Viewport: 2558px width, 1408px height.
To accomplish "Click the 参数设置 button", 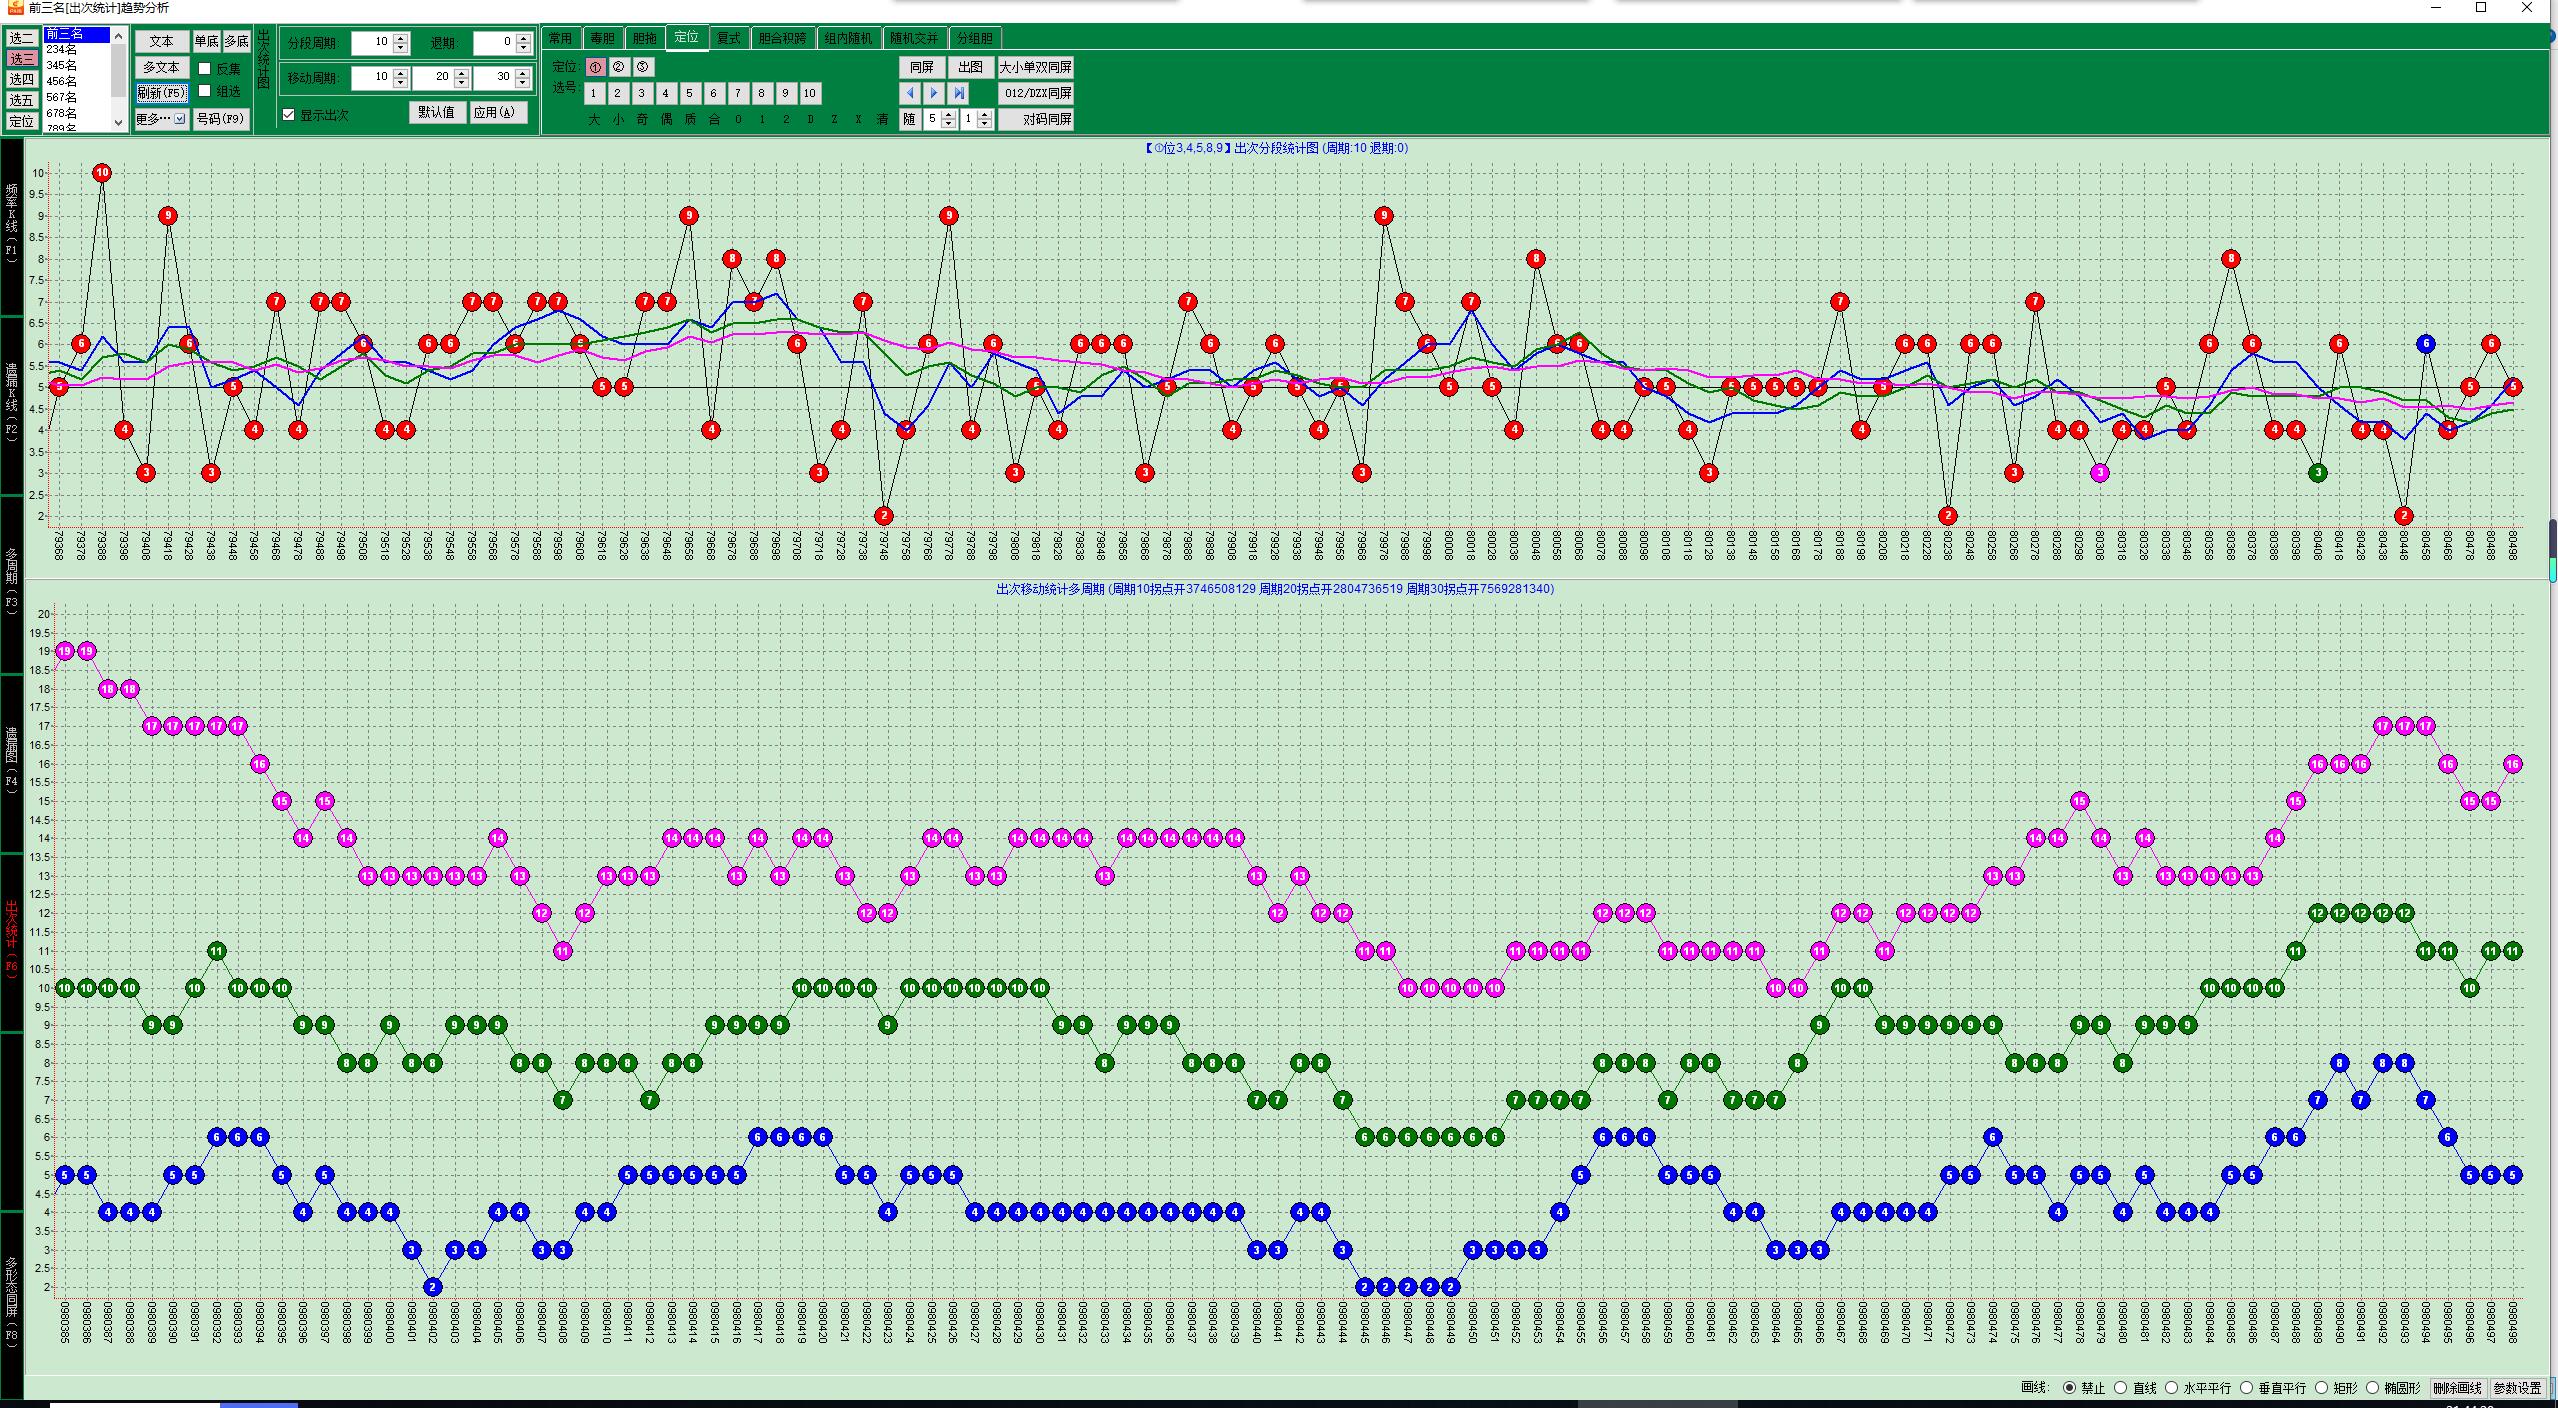I will (2517, 1388).
